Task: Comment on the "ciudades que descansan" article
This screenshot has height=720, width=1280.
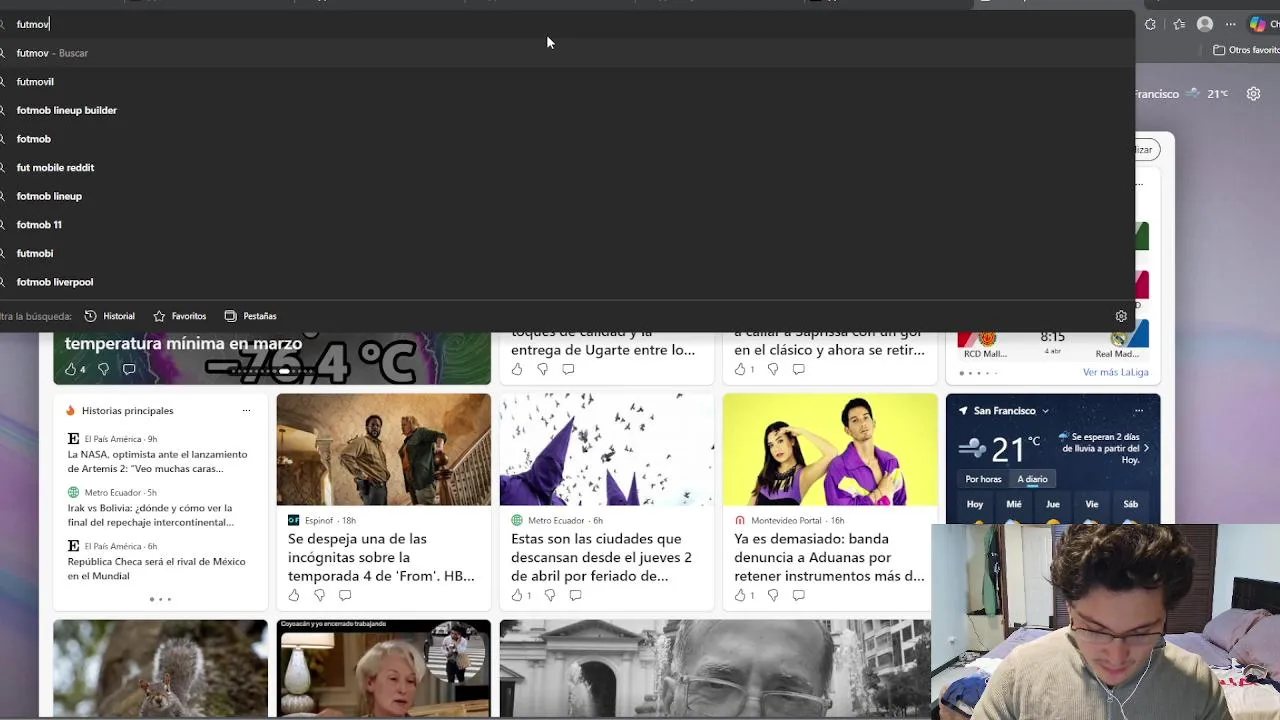Action: coord(575,595)
